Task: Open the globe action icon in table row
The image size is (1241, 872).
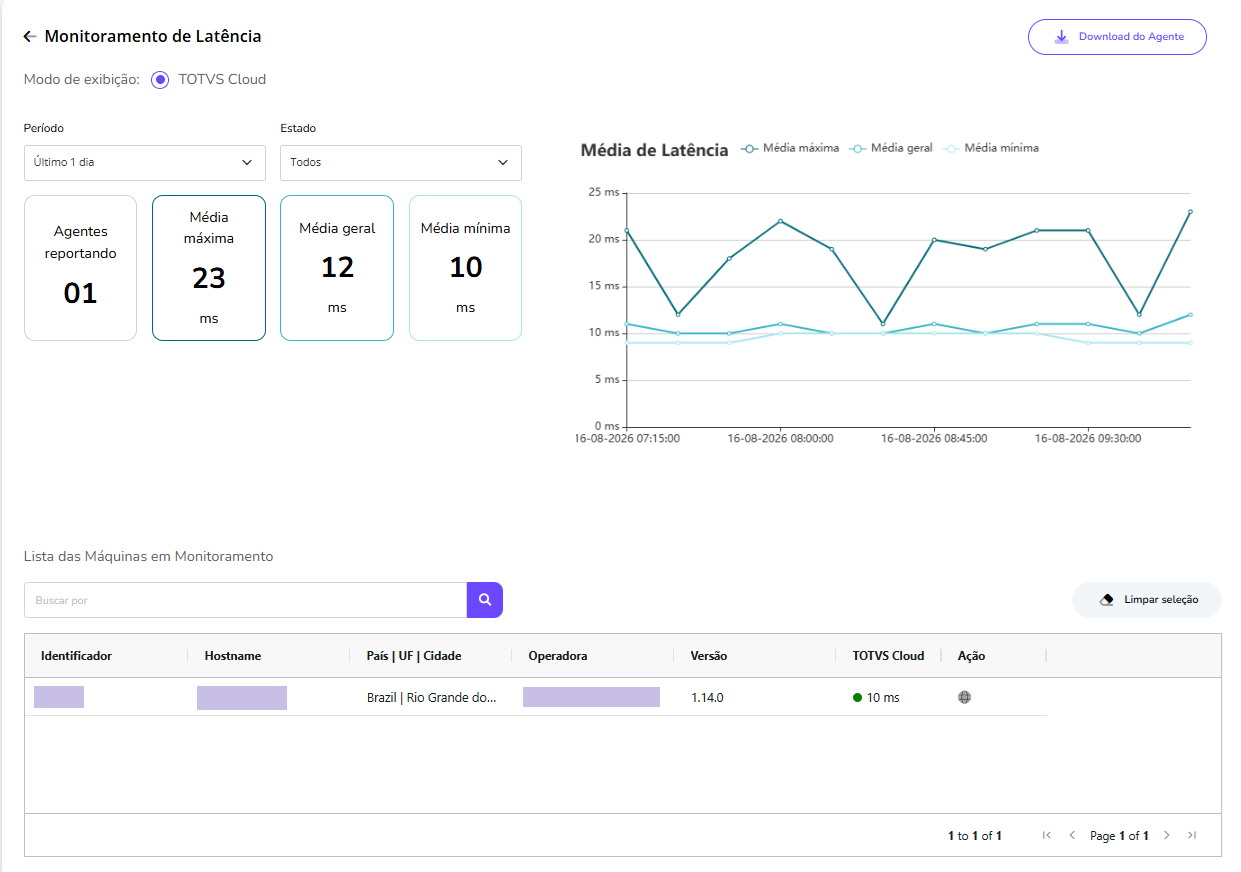Action: 964,697
